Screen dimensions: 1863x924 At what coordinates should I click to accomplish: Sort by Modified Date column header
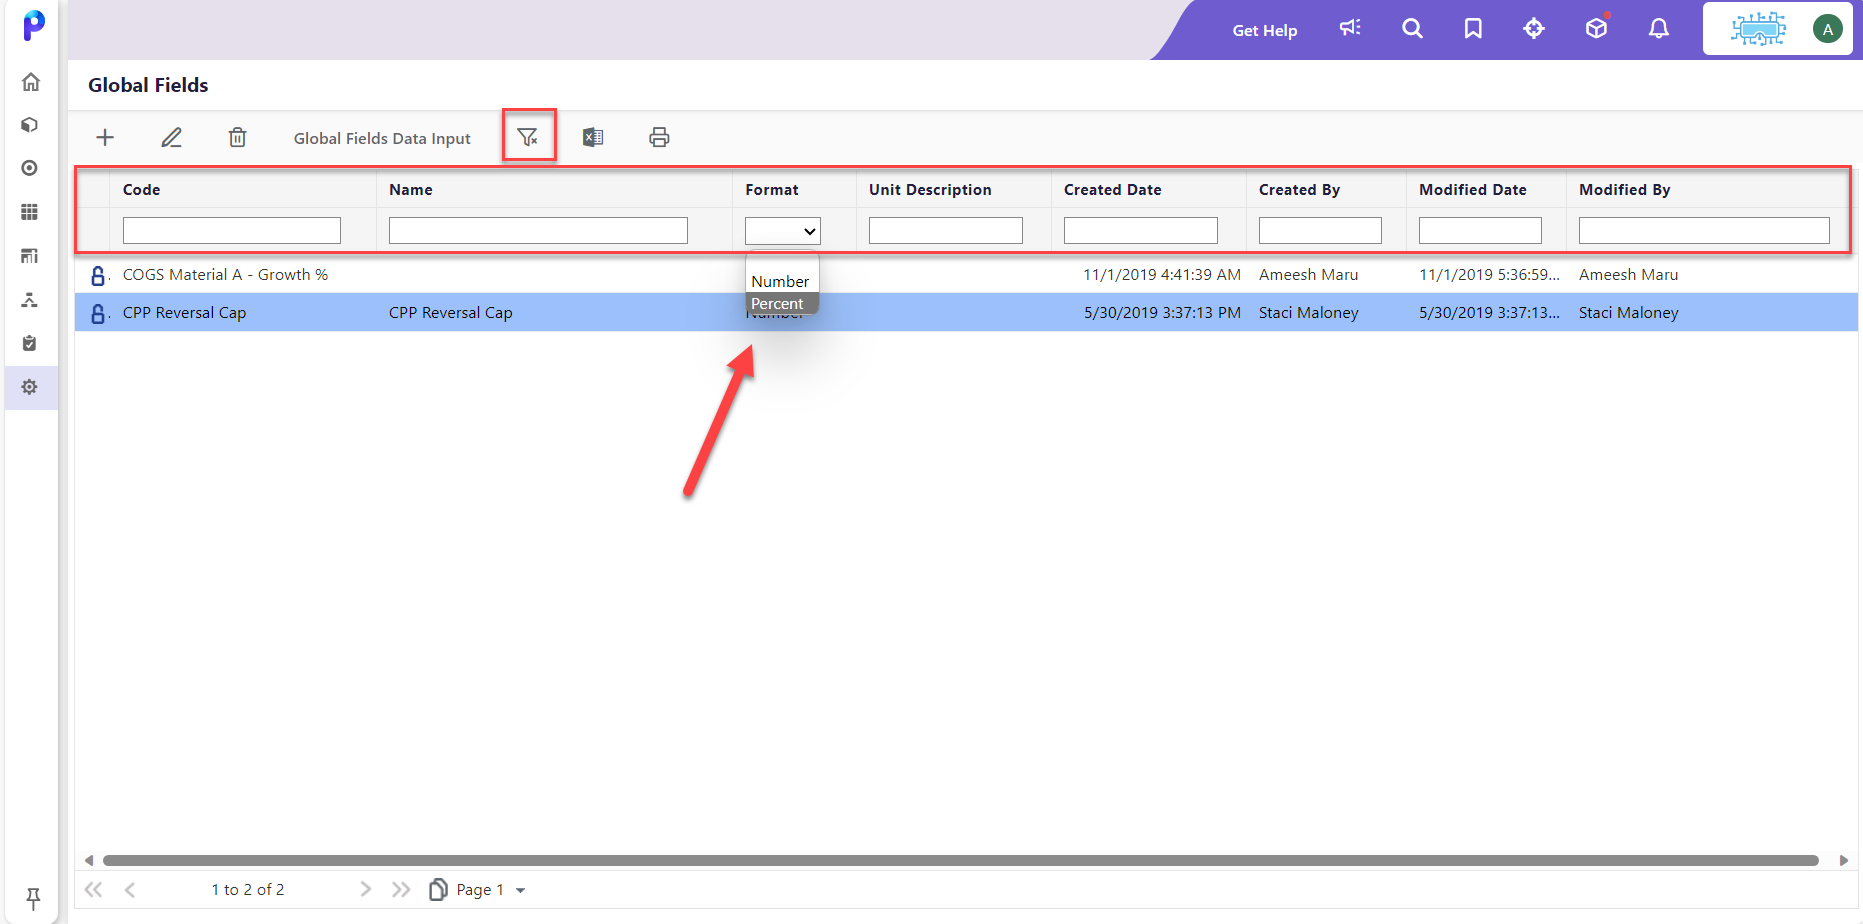coord(1473,190)
